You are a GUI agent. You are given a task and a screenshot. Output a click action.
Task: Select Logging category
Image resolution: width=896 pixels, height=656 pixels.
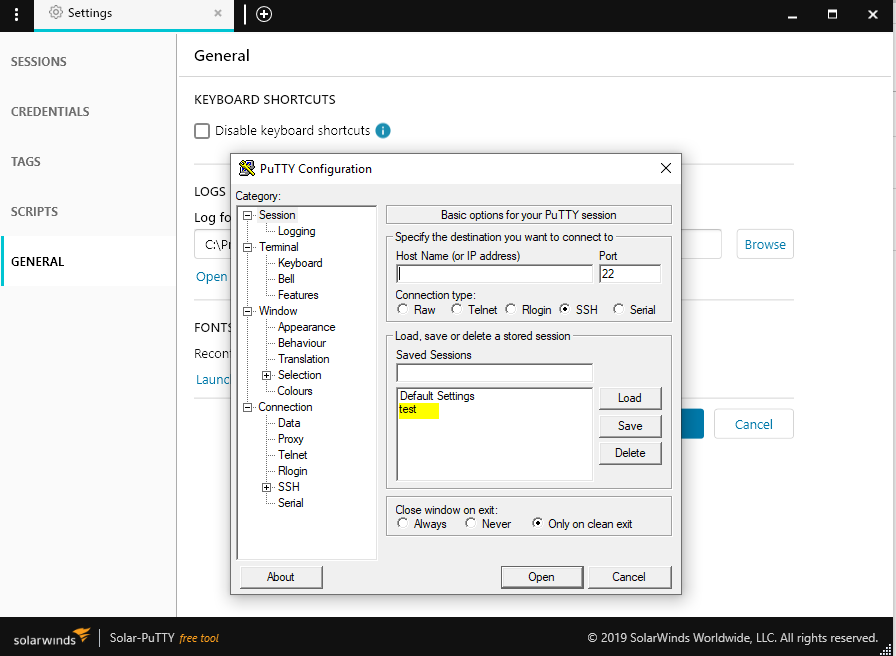(x=297, y=231)
